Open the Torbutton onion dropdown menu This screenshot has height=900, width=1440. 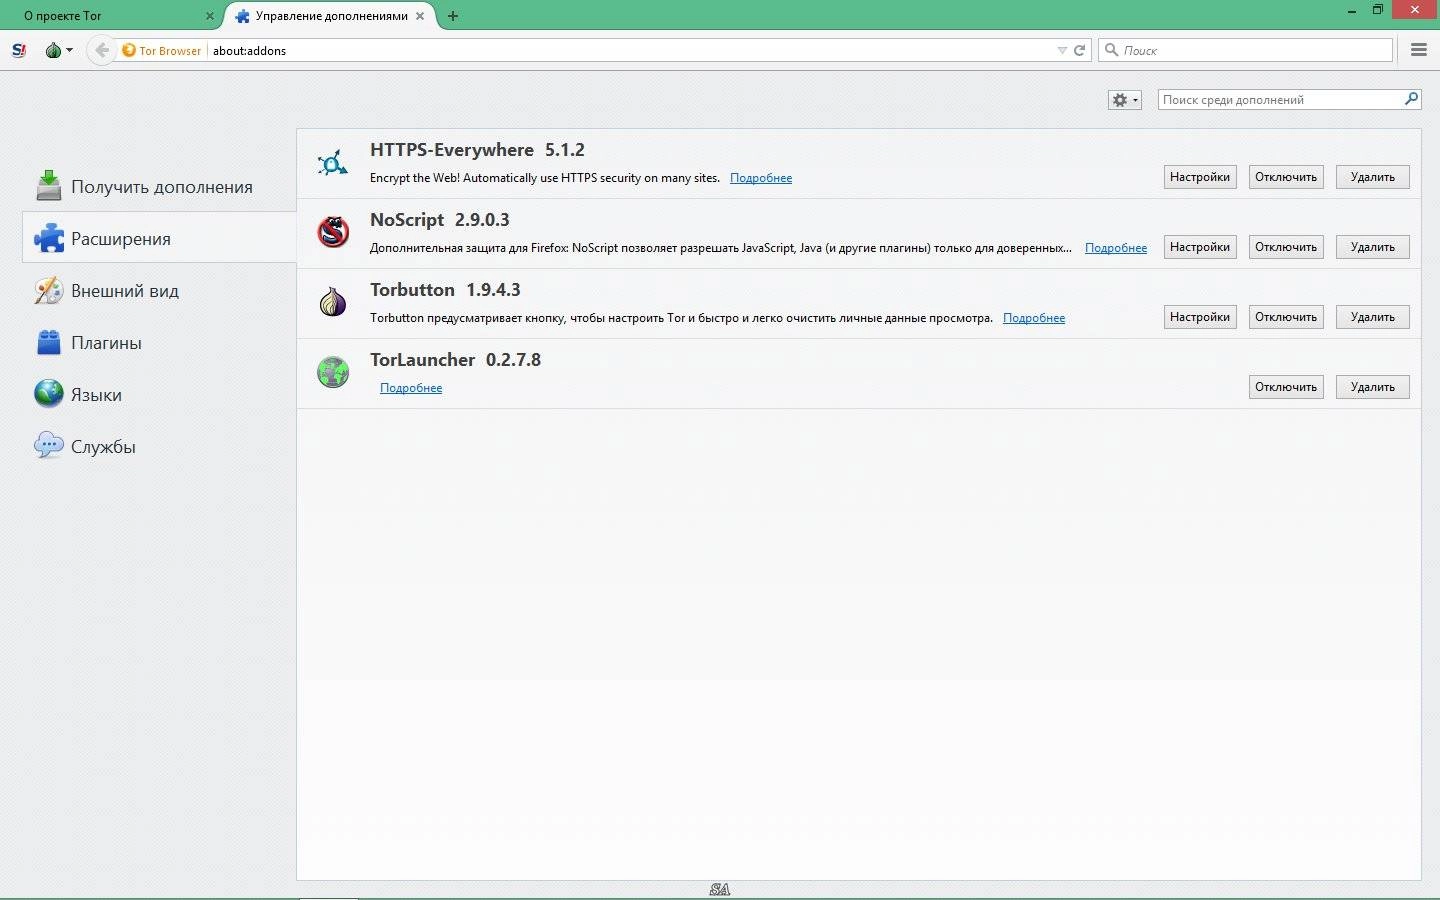pyautogui.click(x=59, y=50)
